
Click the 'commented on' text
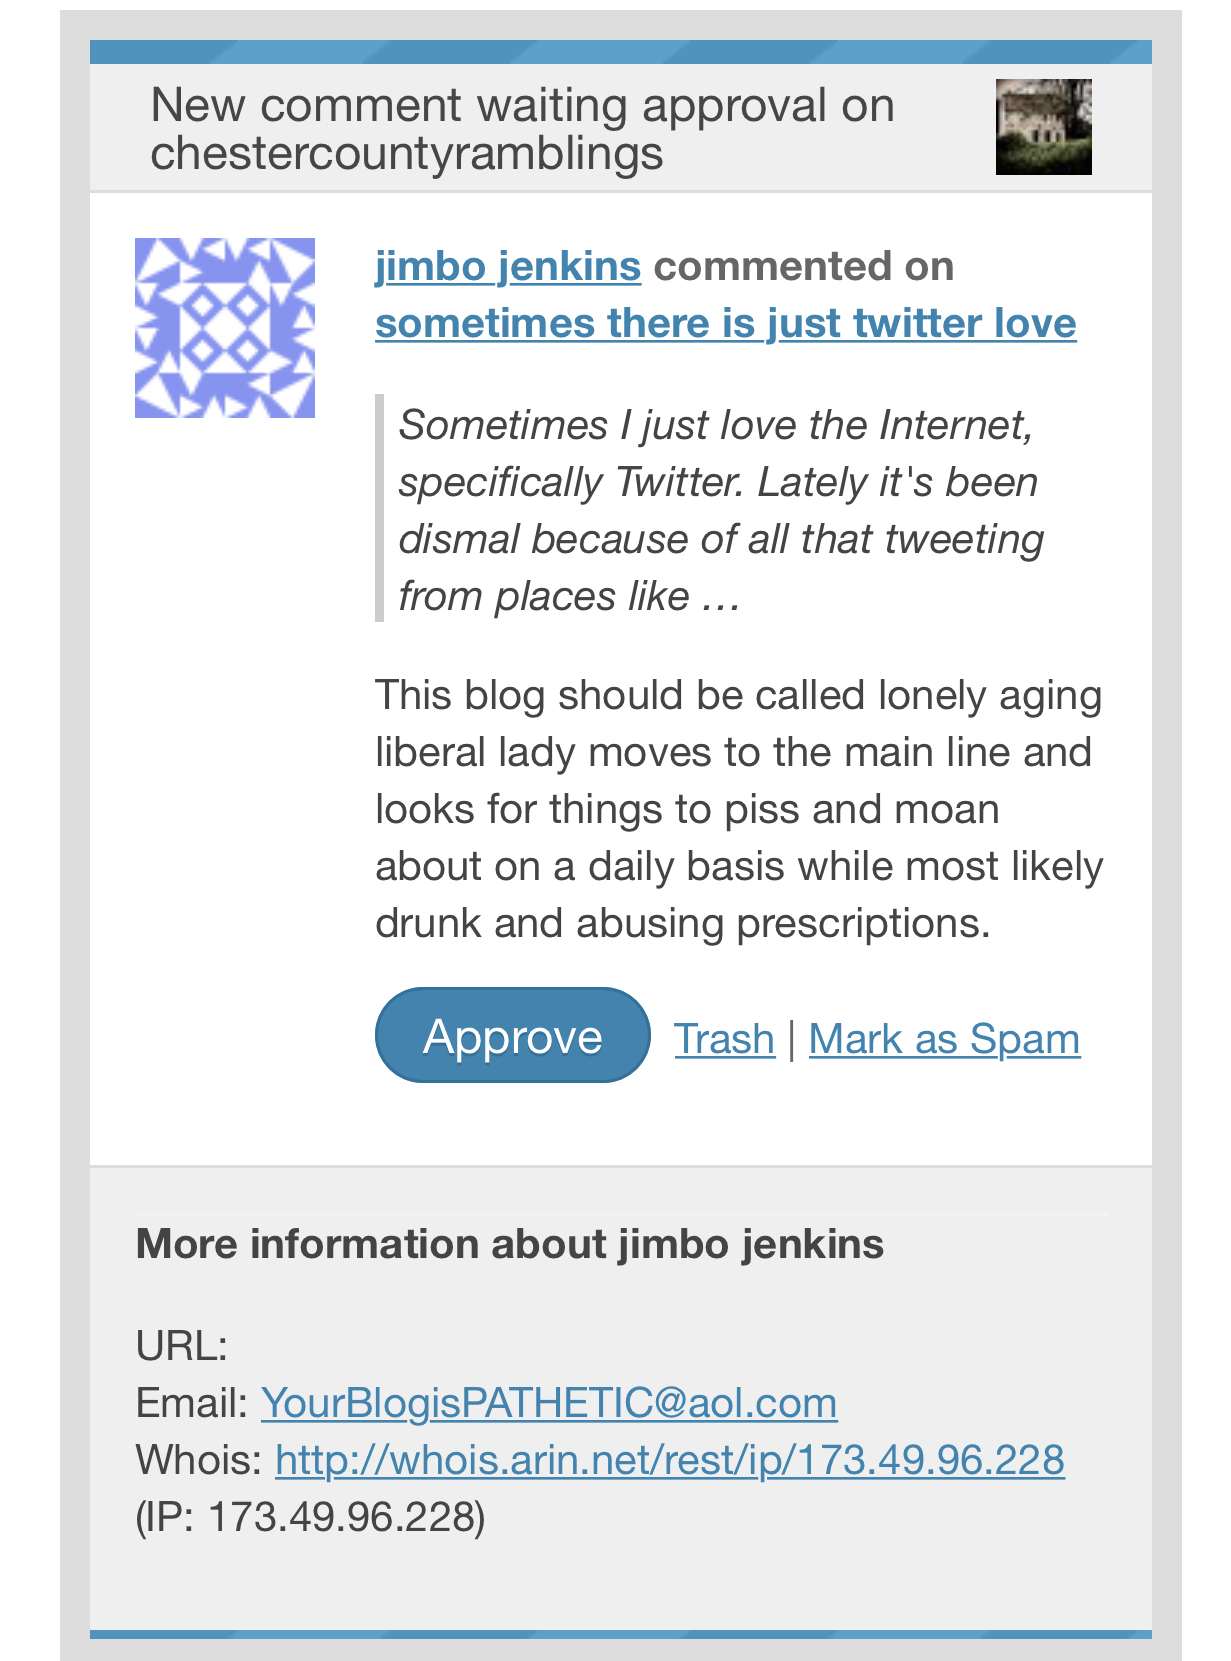coord(804,266)
